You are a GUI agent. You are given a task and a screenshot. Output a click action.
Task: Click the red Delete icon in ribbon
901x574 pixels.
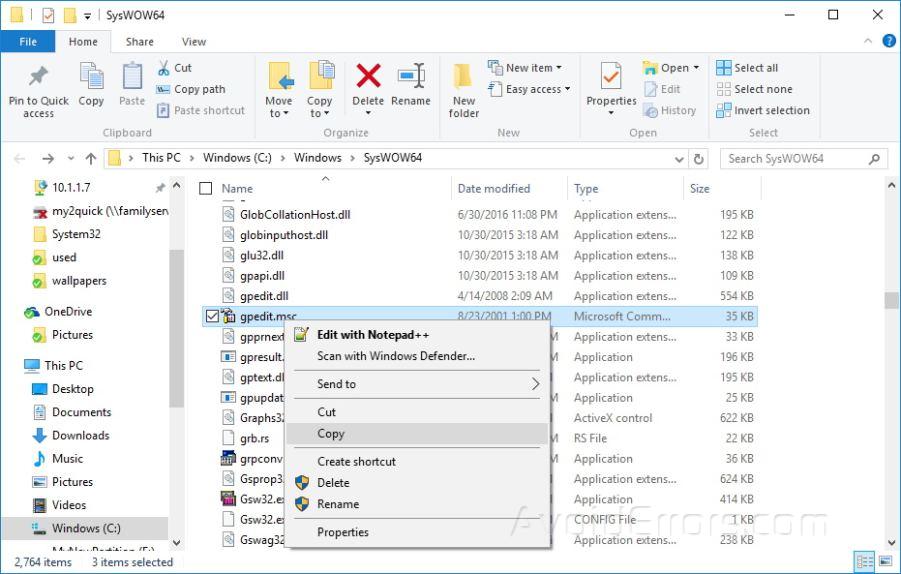point(368,77)
